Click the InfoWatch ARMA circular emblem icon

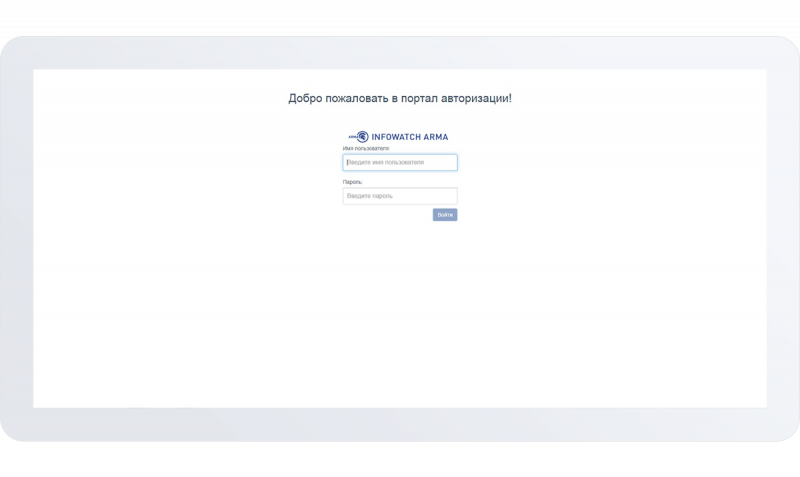pos(363,137)
